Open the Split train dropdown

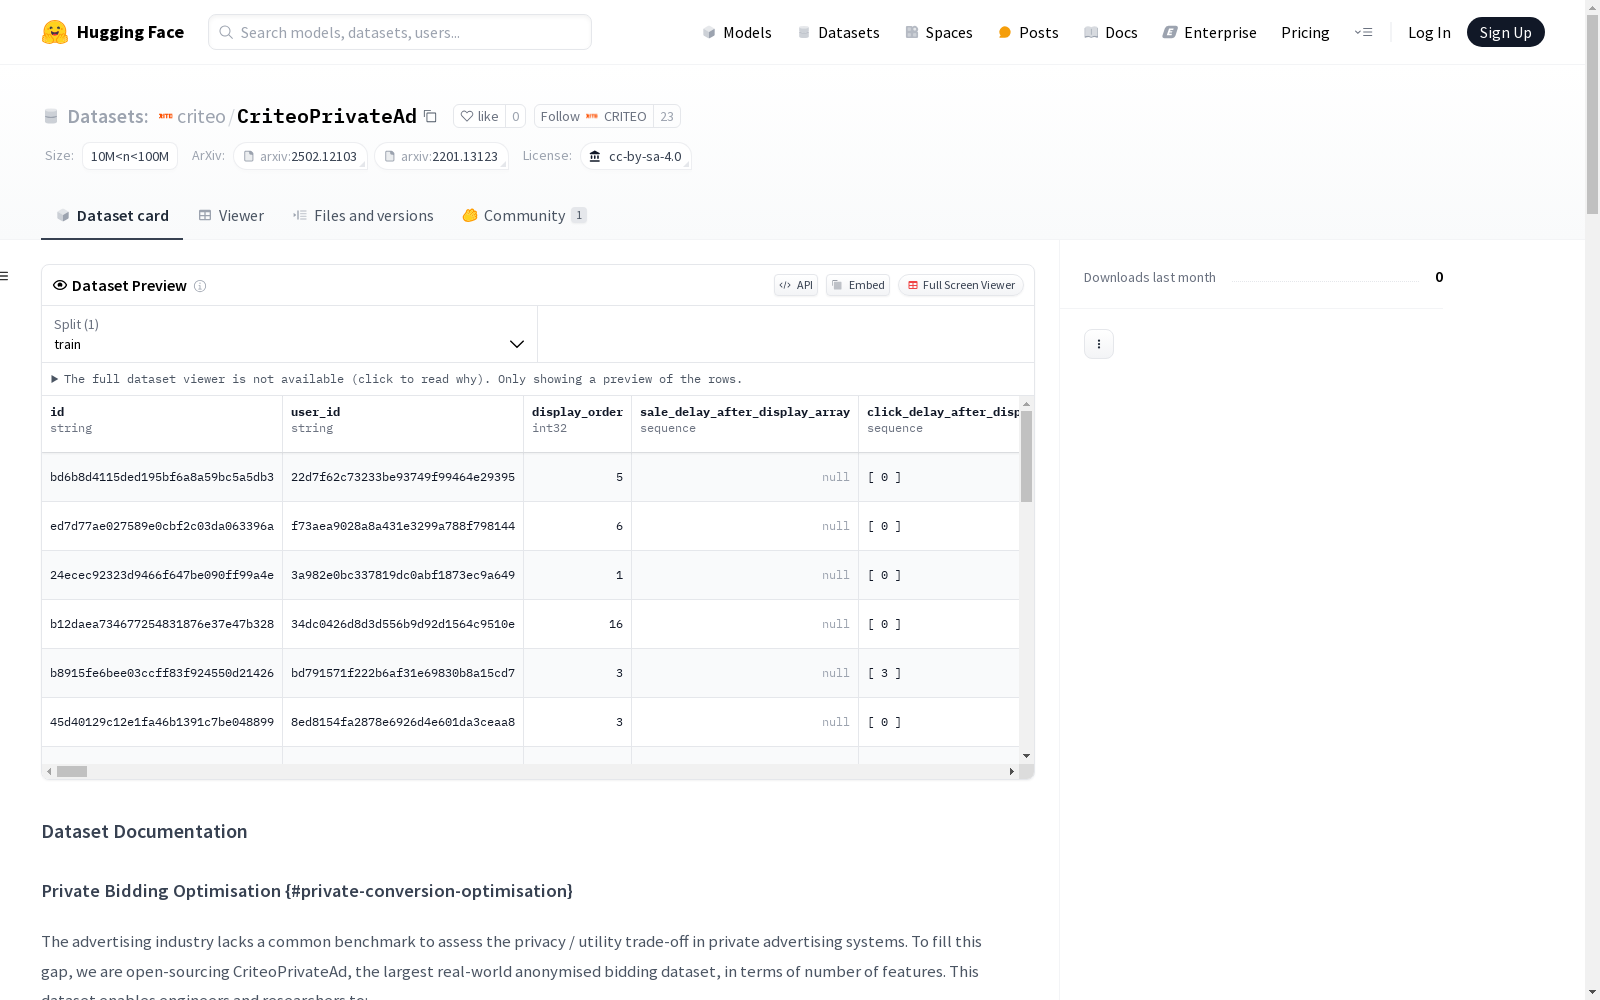click(x=290, y=334)
